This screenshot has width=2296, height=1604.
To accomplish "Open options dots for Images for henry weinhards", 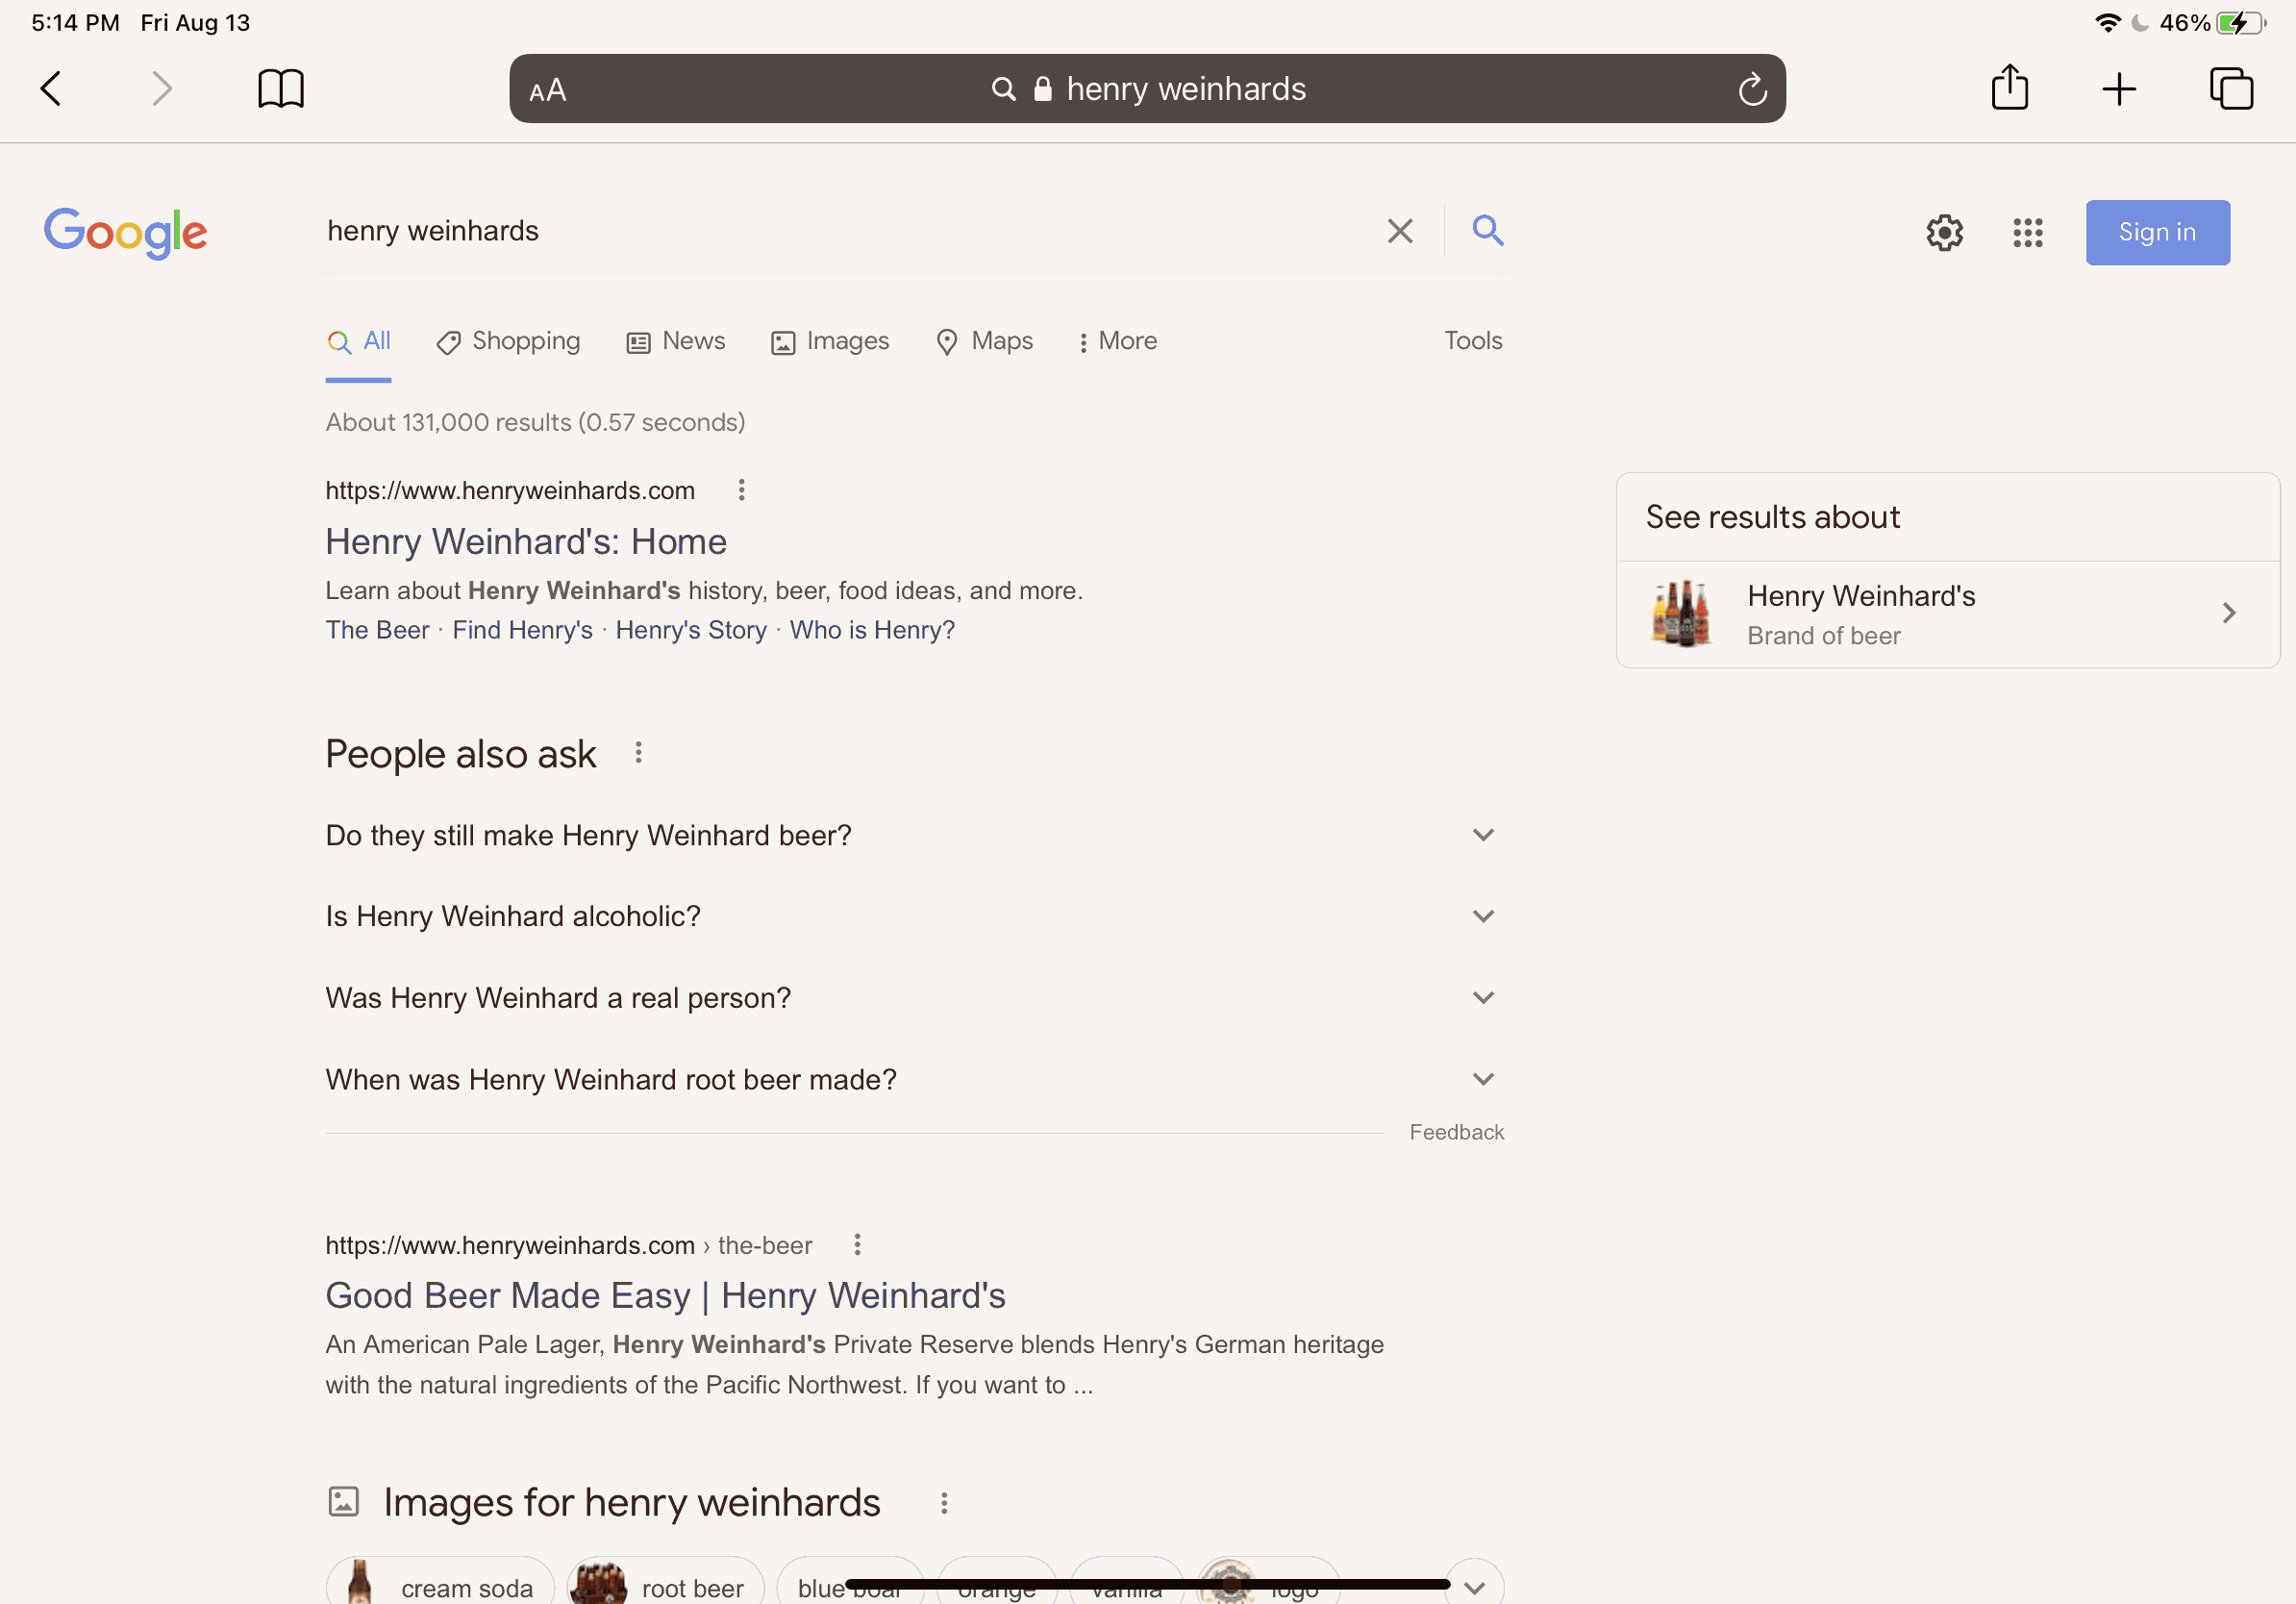I will [943, 1502].
